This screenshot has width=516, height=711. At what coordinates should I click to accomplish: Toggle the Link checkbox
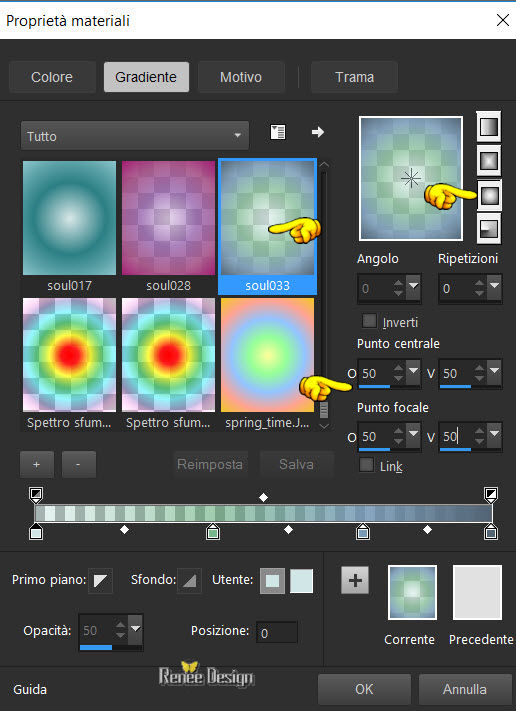coord(366,465)
